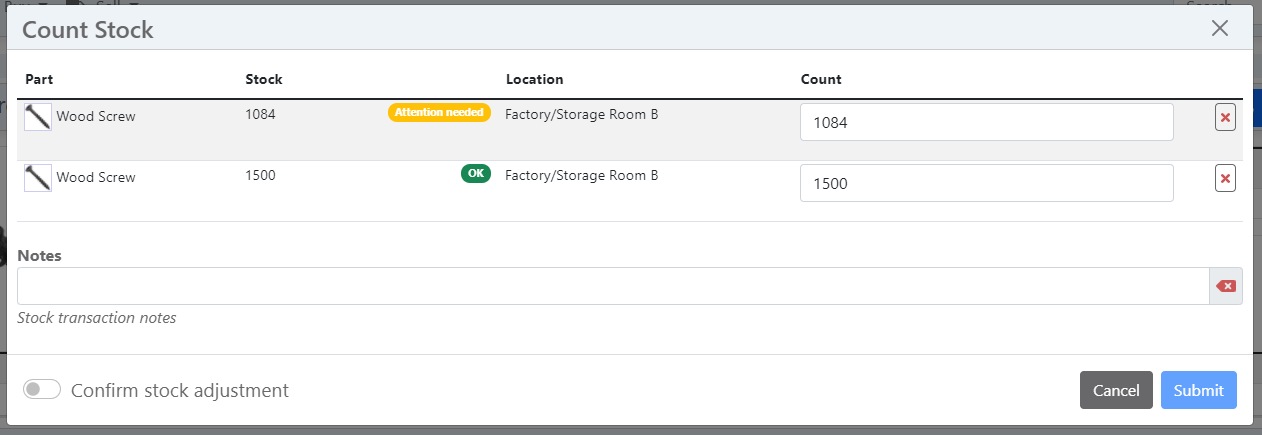Click the yellow Attention needed badge

coord(439,113)
